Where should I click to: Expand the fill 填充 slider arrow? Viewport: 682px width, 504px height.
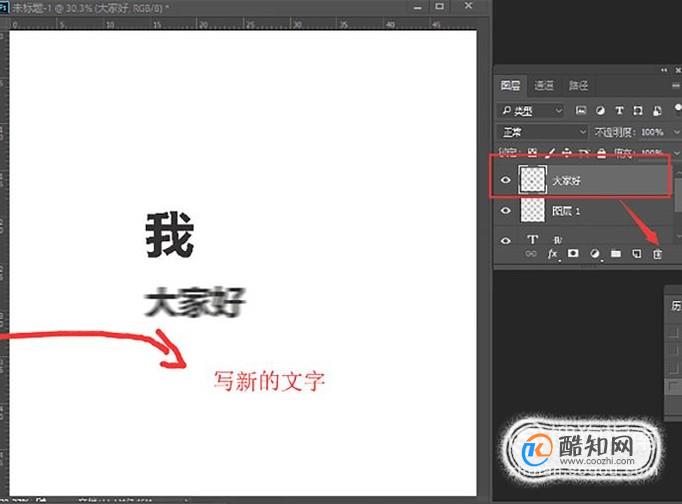click(x=676, y=153)
